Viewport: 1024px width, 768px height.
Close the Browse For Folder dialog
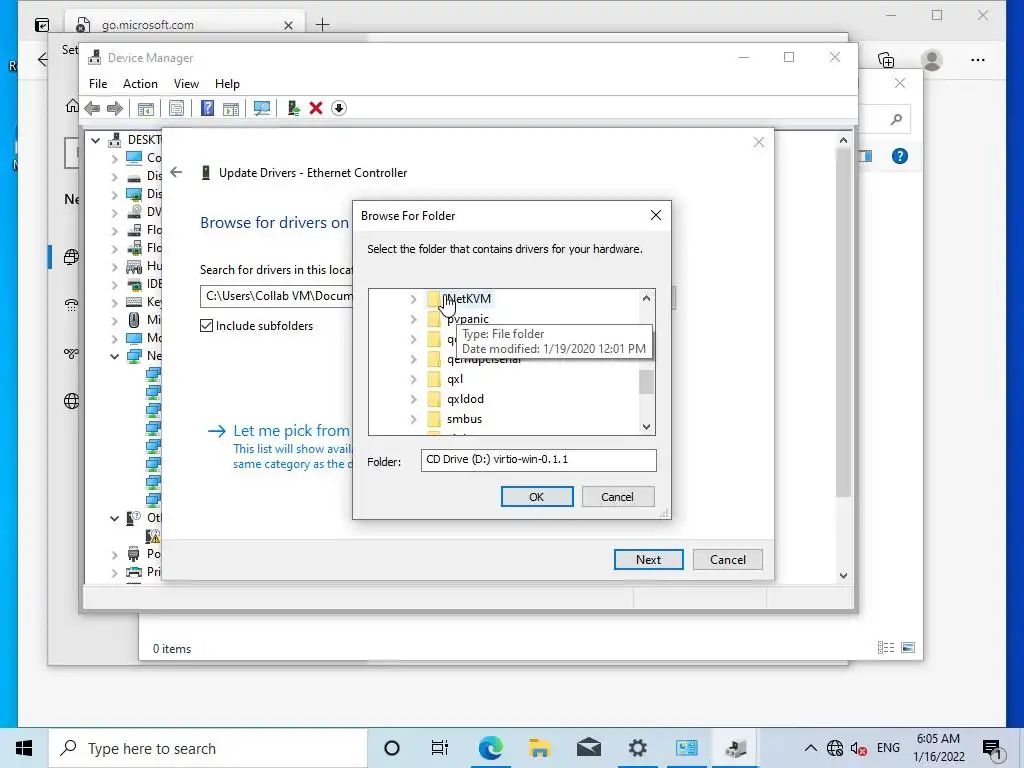click(x=656, y=216)
